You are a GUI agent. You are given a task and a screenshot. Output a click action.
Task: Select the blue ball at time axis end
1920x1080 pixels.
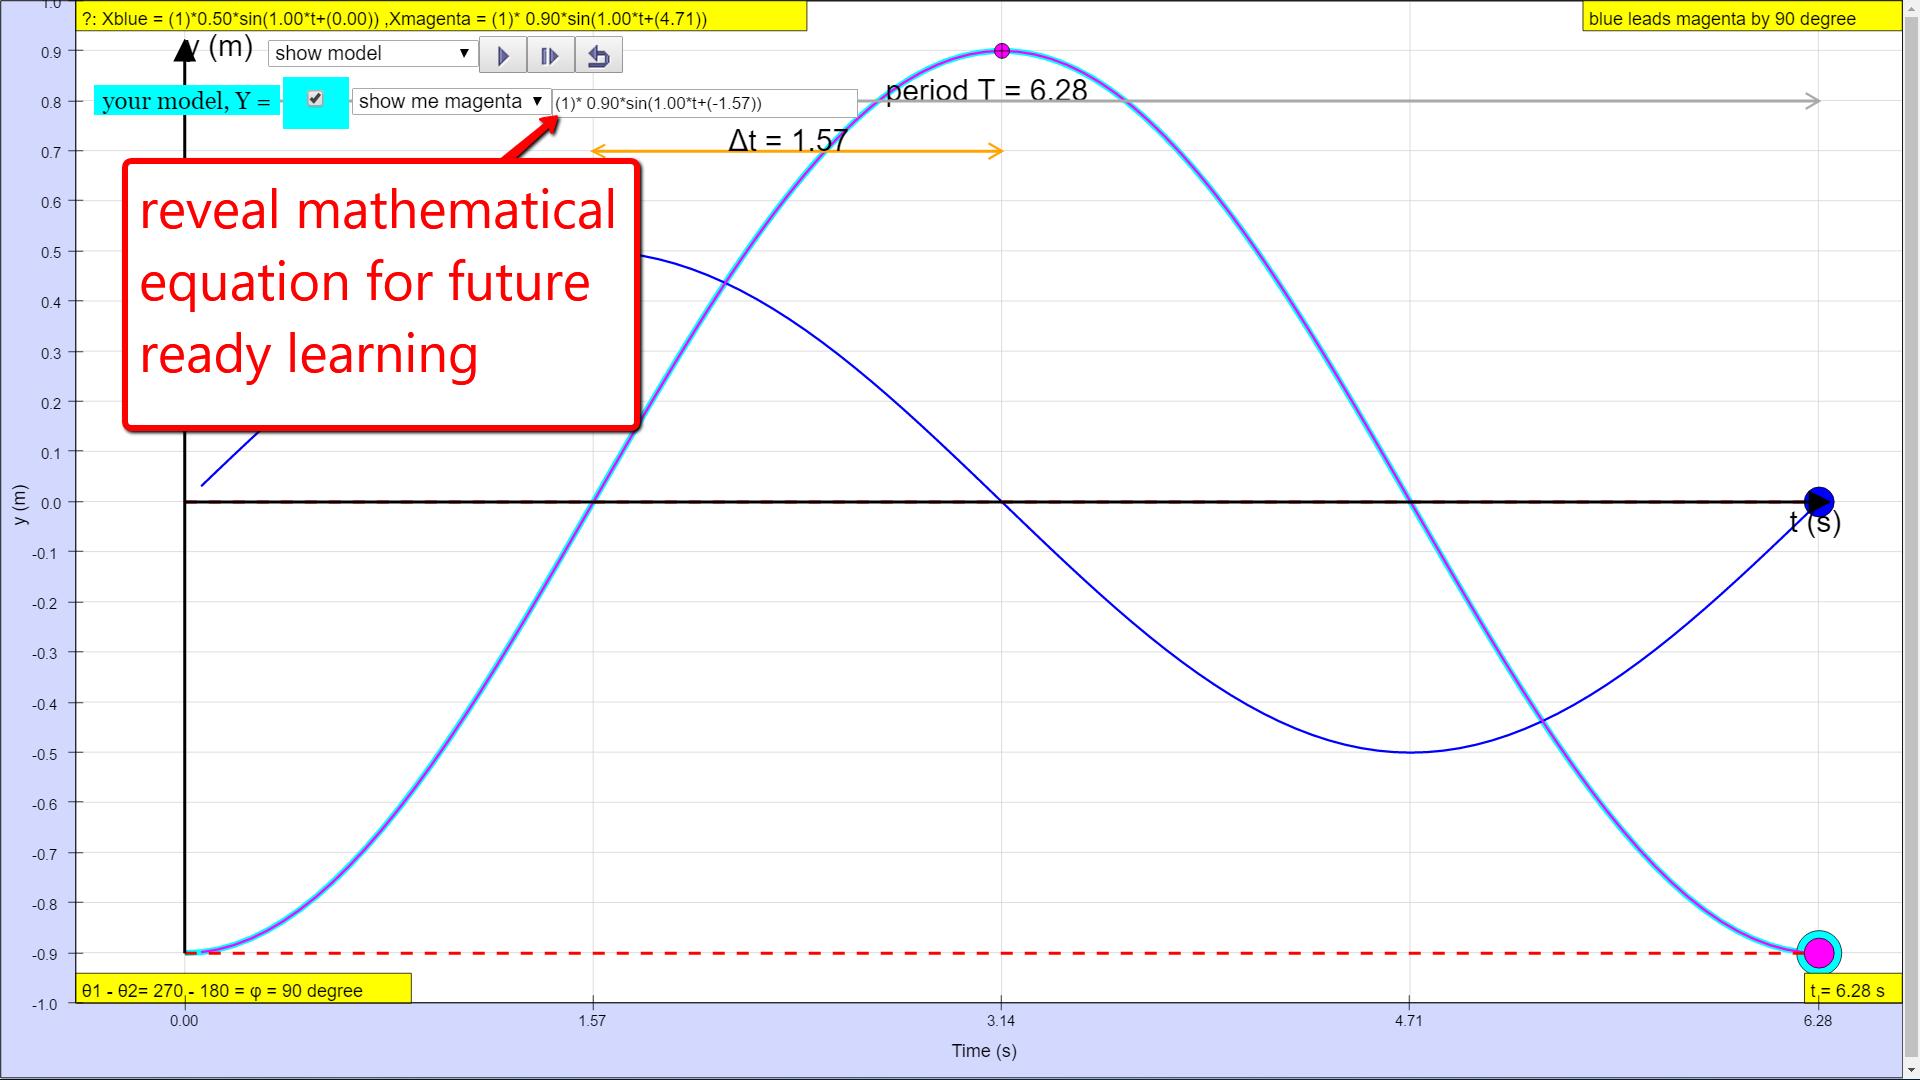pyautogui.click(x=1818, y=502)
